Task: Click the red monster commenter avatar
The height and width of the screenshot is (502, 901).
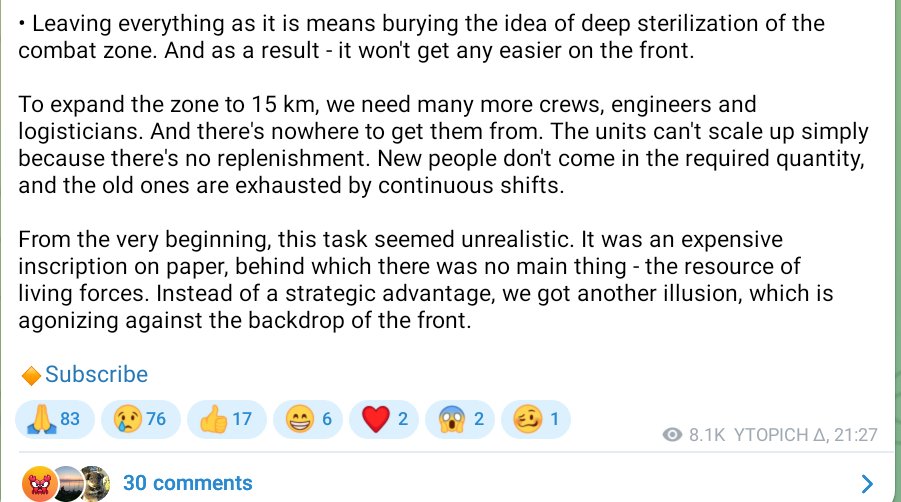Action: tap(38, 483)
